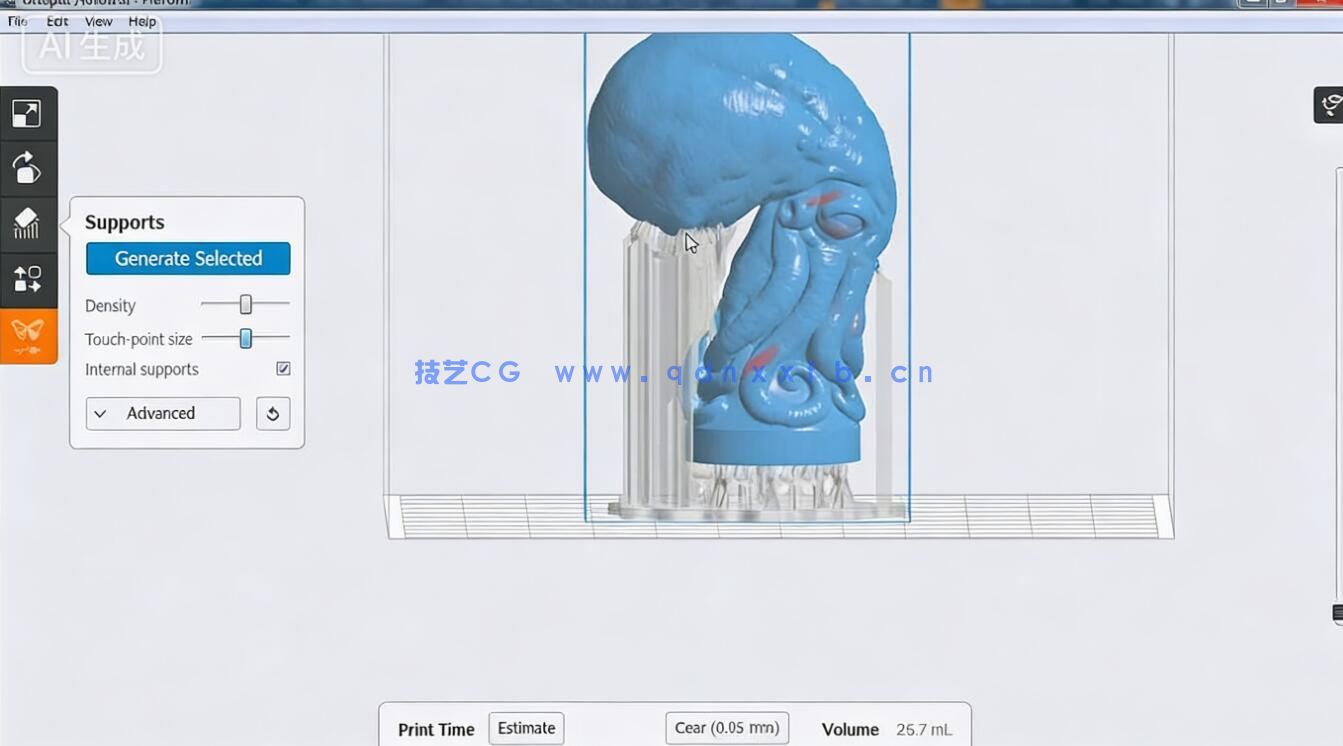Enable internal supports in the Supports panel

(x=282, y=368)
